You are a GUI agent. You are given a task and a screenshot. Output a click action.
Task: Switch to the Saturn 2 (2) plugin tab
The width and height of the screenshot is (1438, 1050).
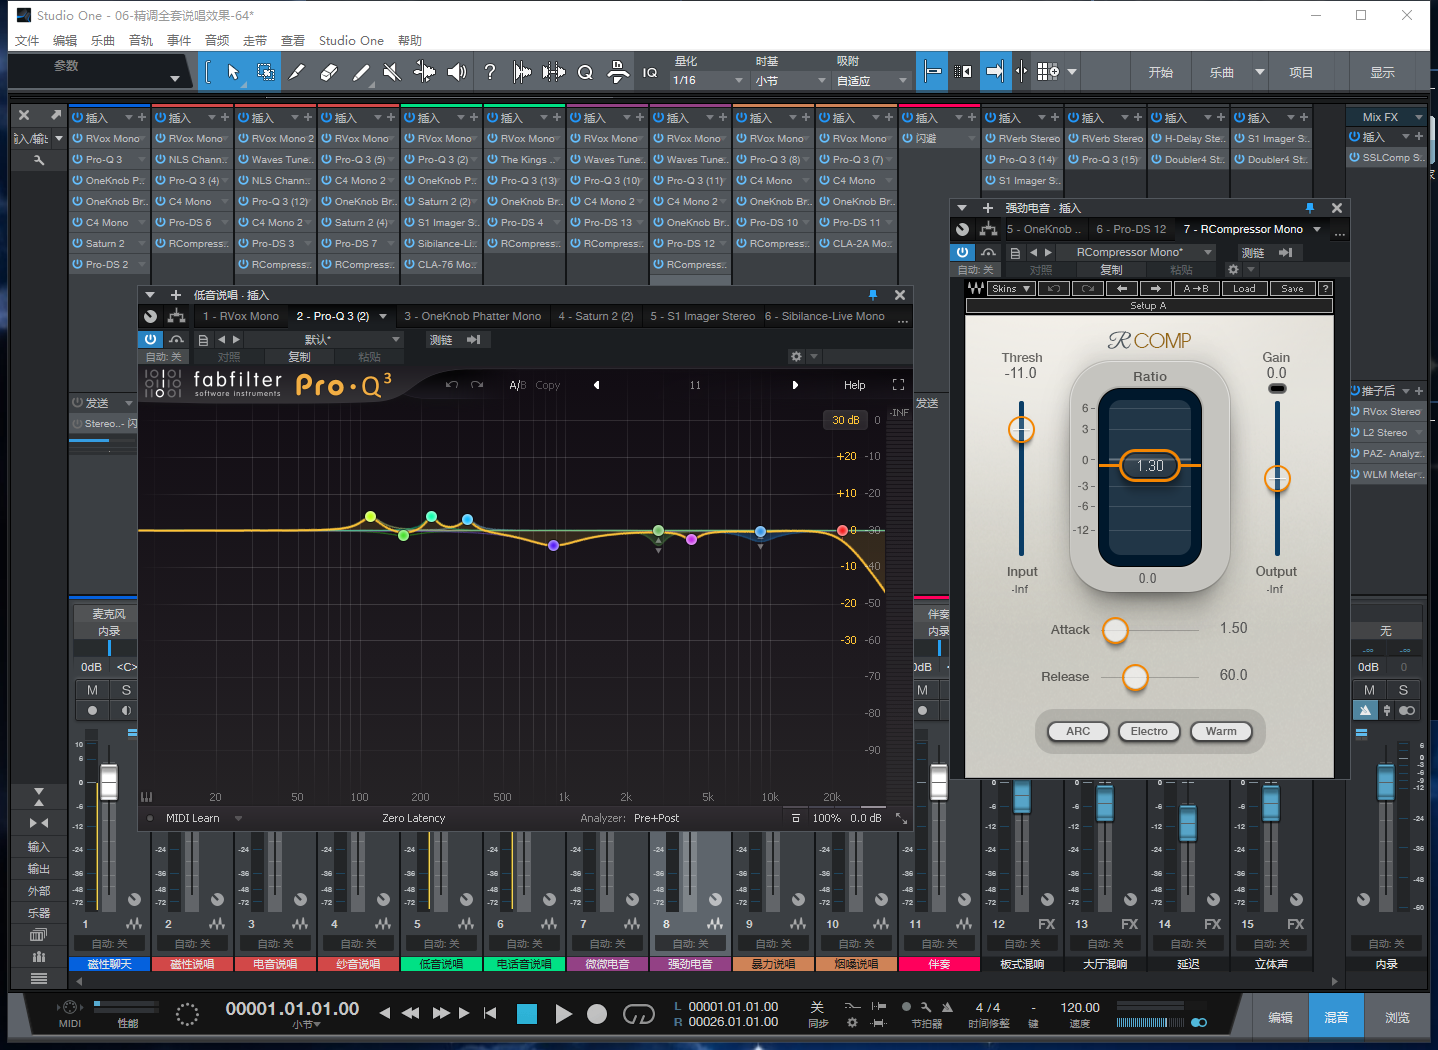point(596,316)
